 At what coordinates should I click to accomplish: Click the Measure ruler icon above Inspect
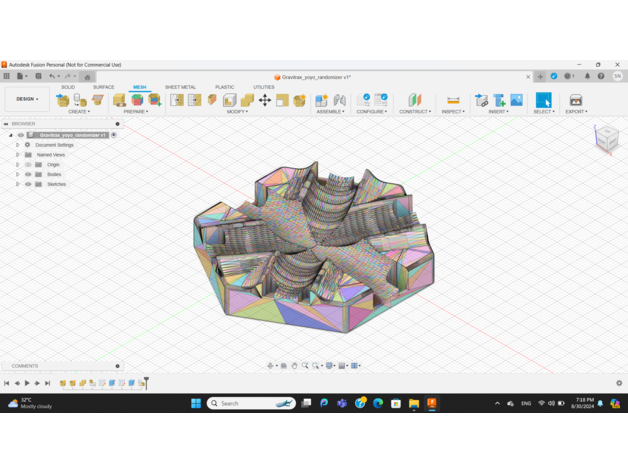453,100
